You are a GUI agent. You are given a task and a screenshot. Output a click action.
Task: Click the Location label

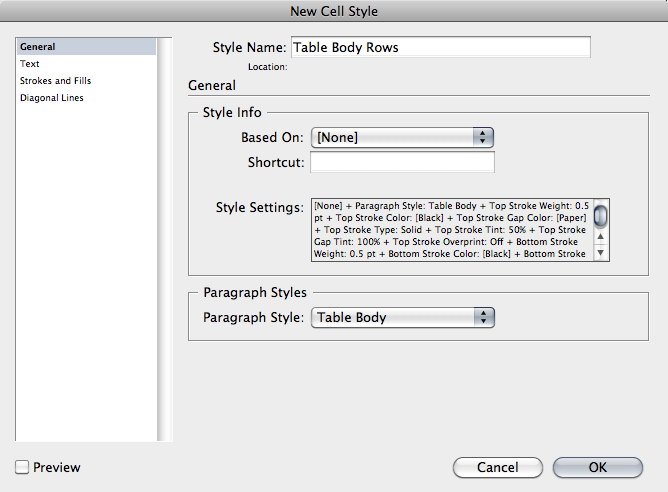coord(268,67)
